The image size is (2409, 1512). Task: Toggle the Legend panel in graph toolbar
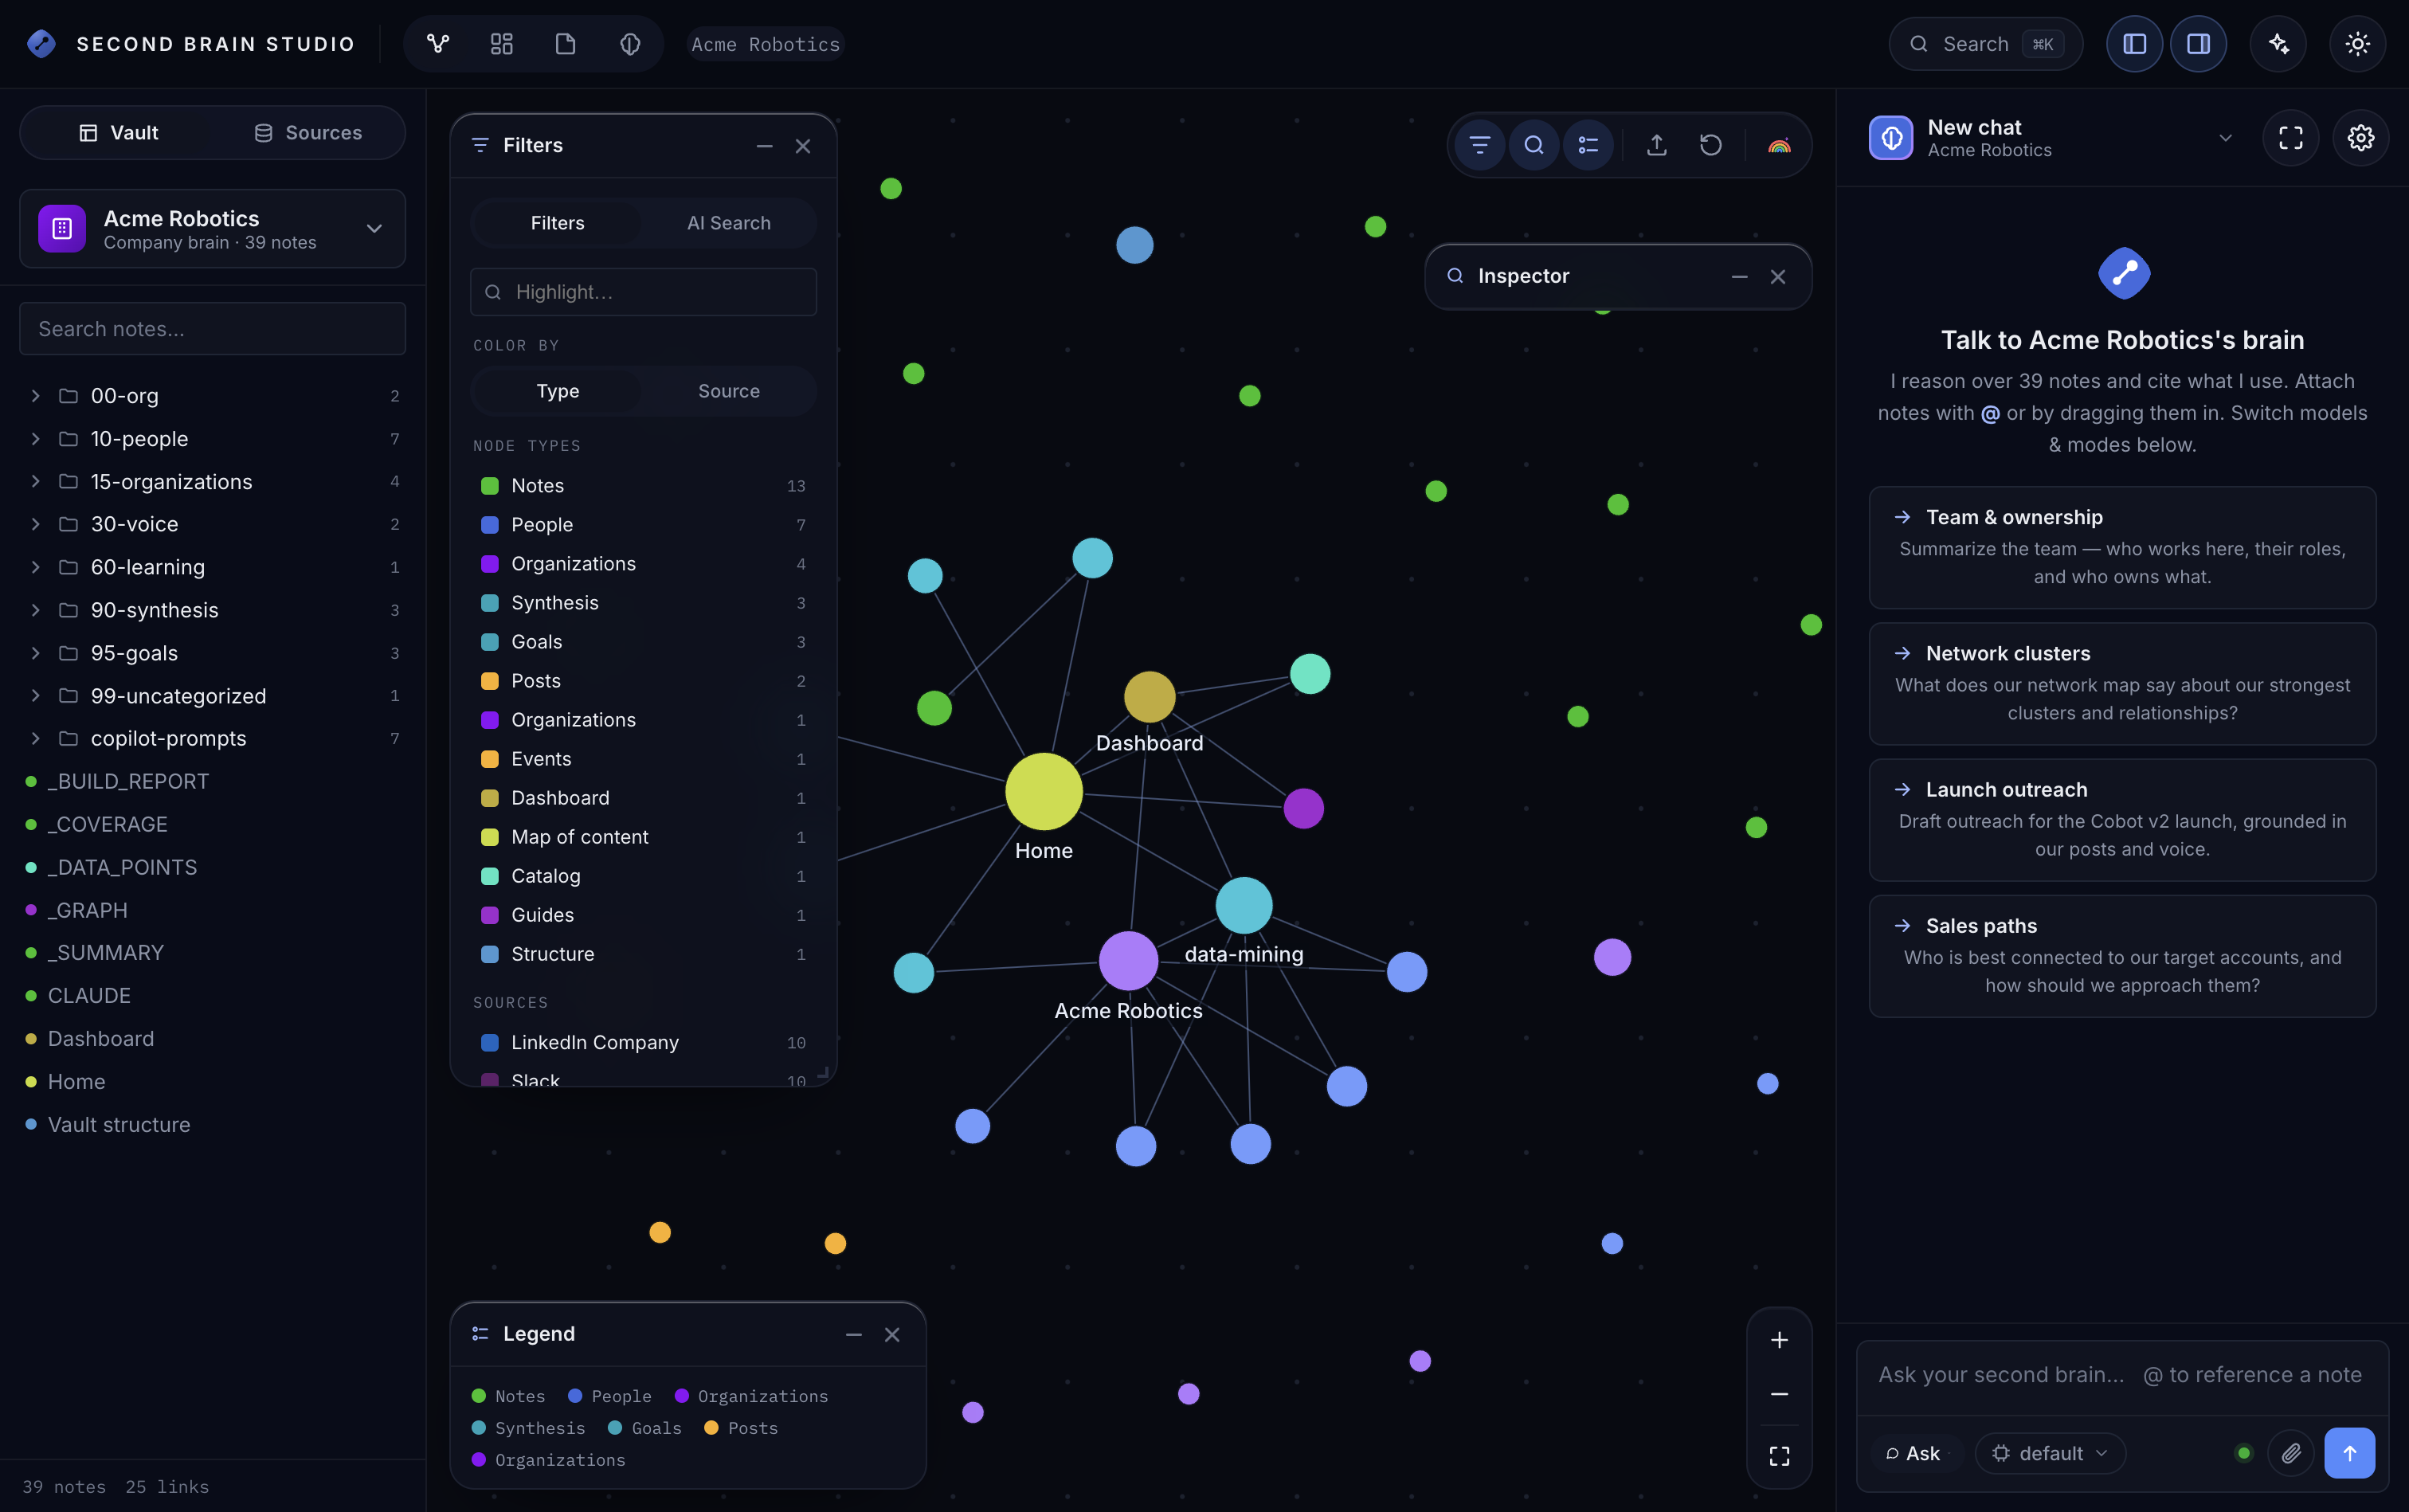tap(1588, 145)
